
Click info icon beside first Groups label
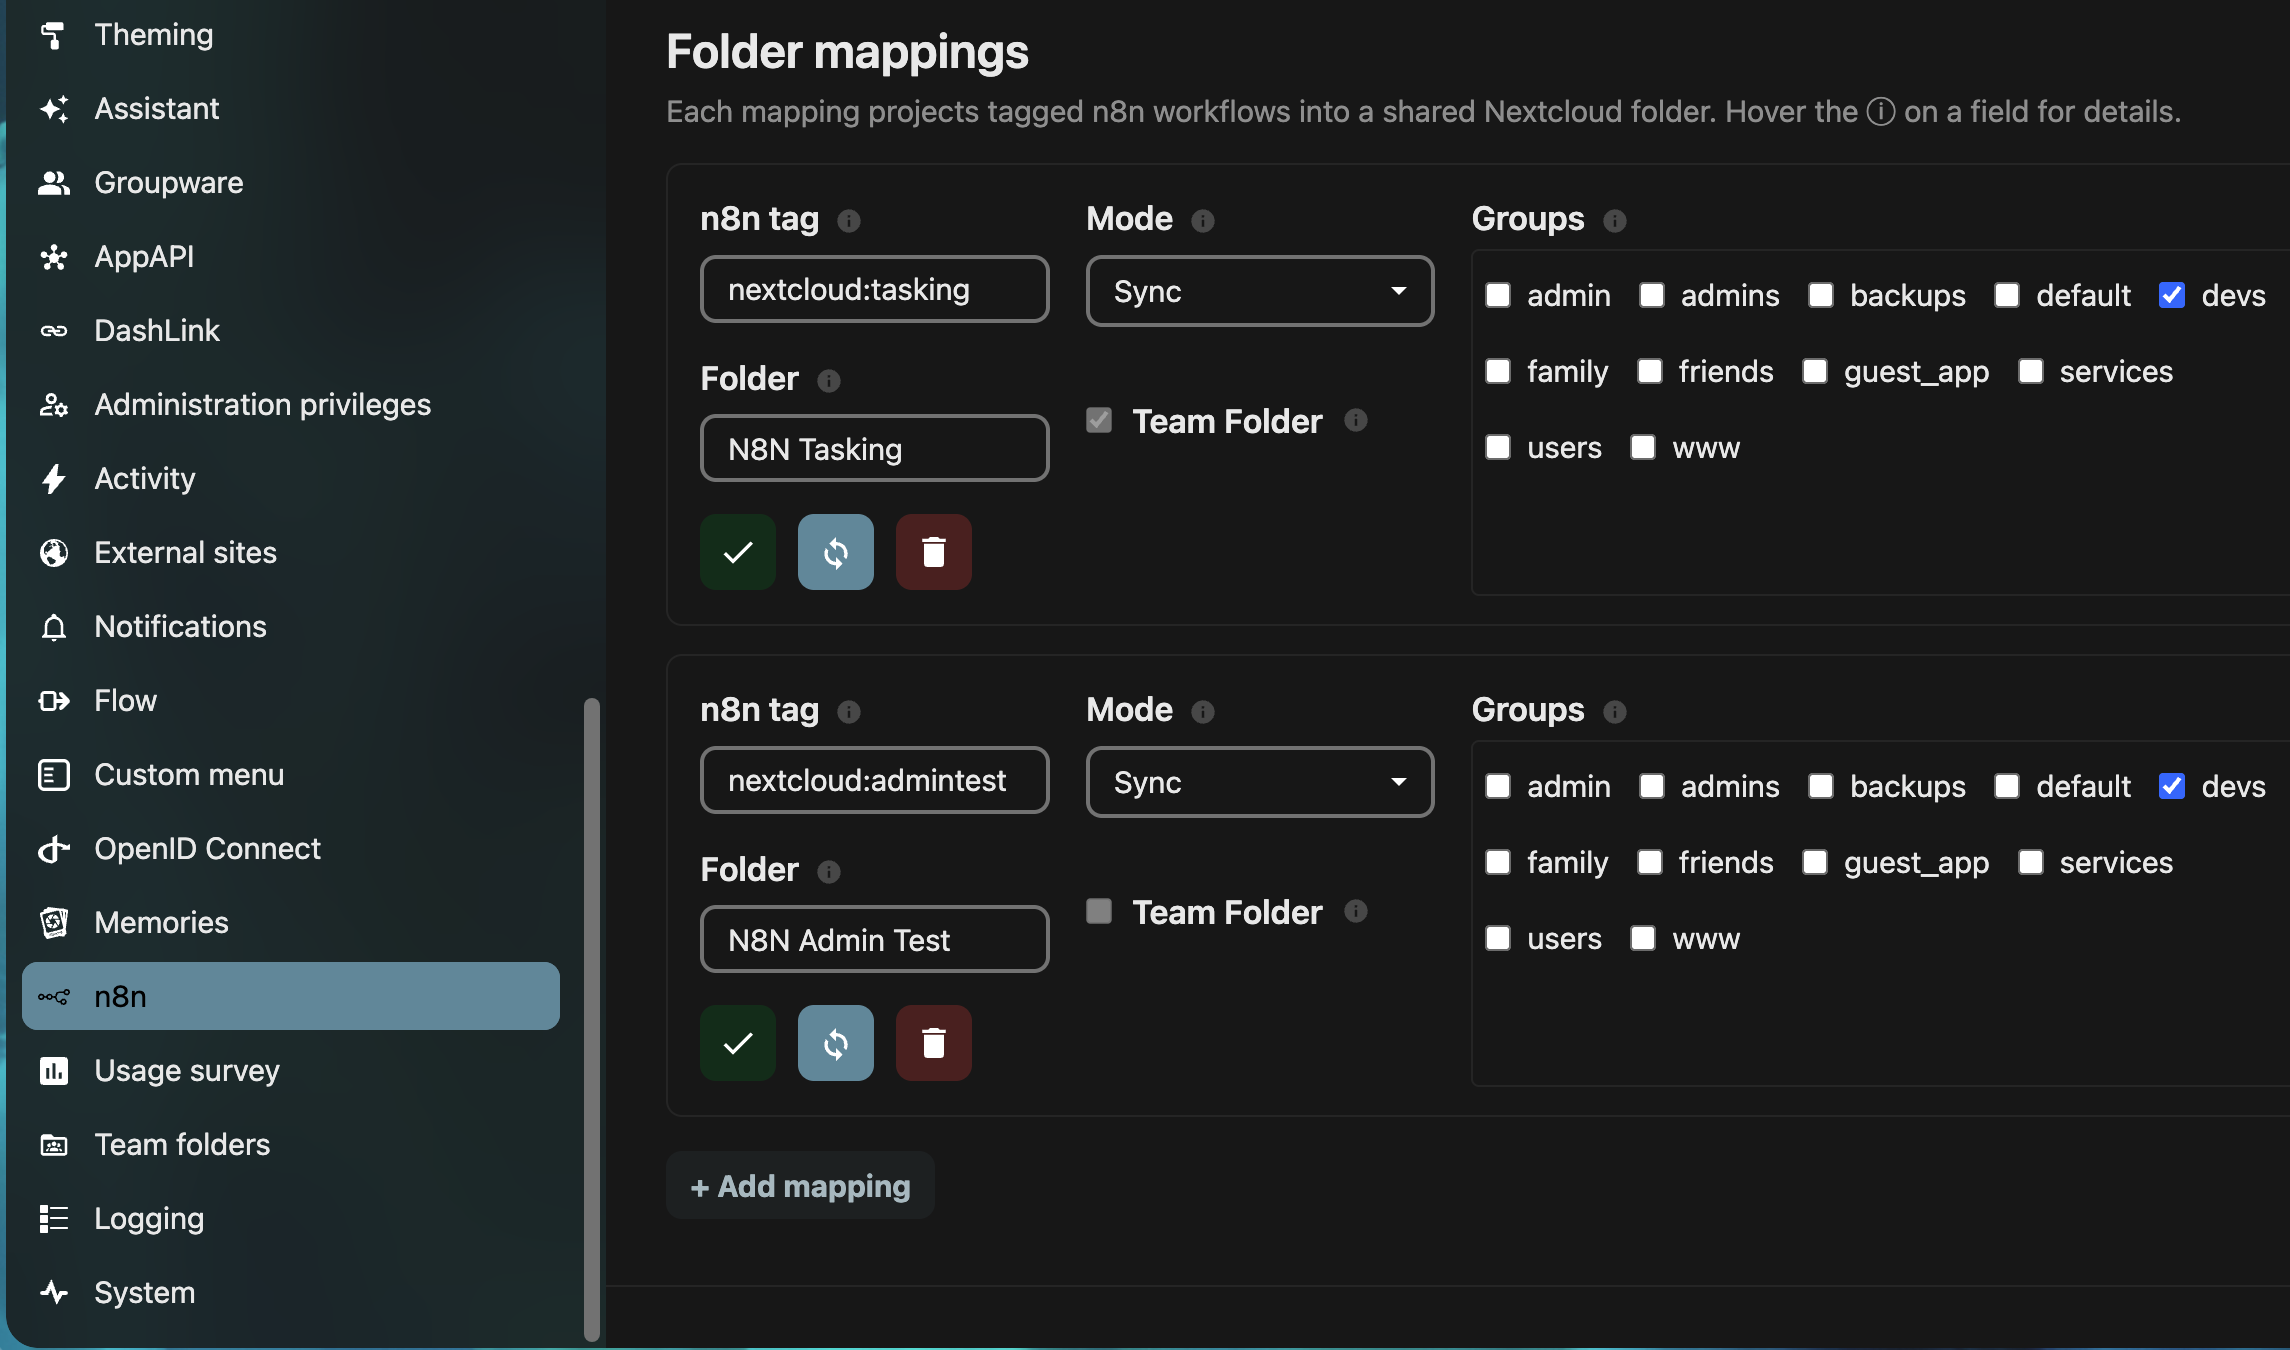(x=1615, y=220)
